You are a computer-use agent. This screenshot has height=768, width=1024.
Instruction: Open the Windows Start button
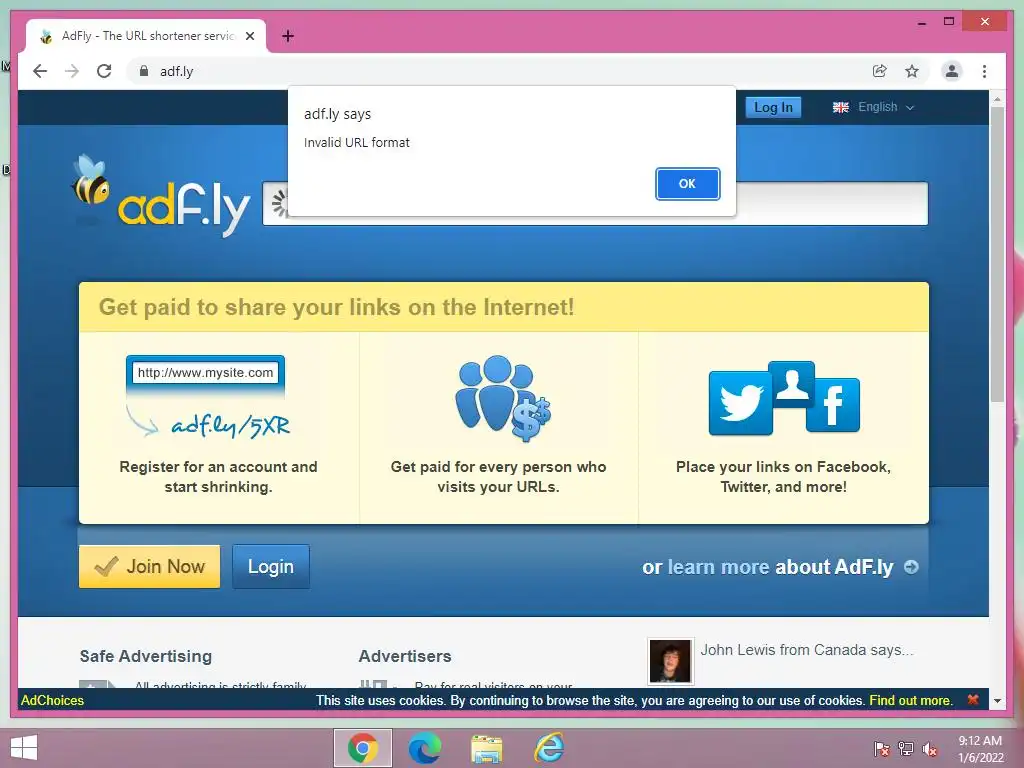(24, 748)
